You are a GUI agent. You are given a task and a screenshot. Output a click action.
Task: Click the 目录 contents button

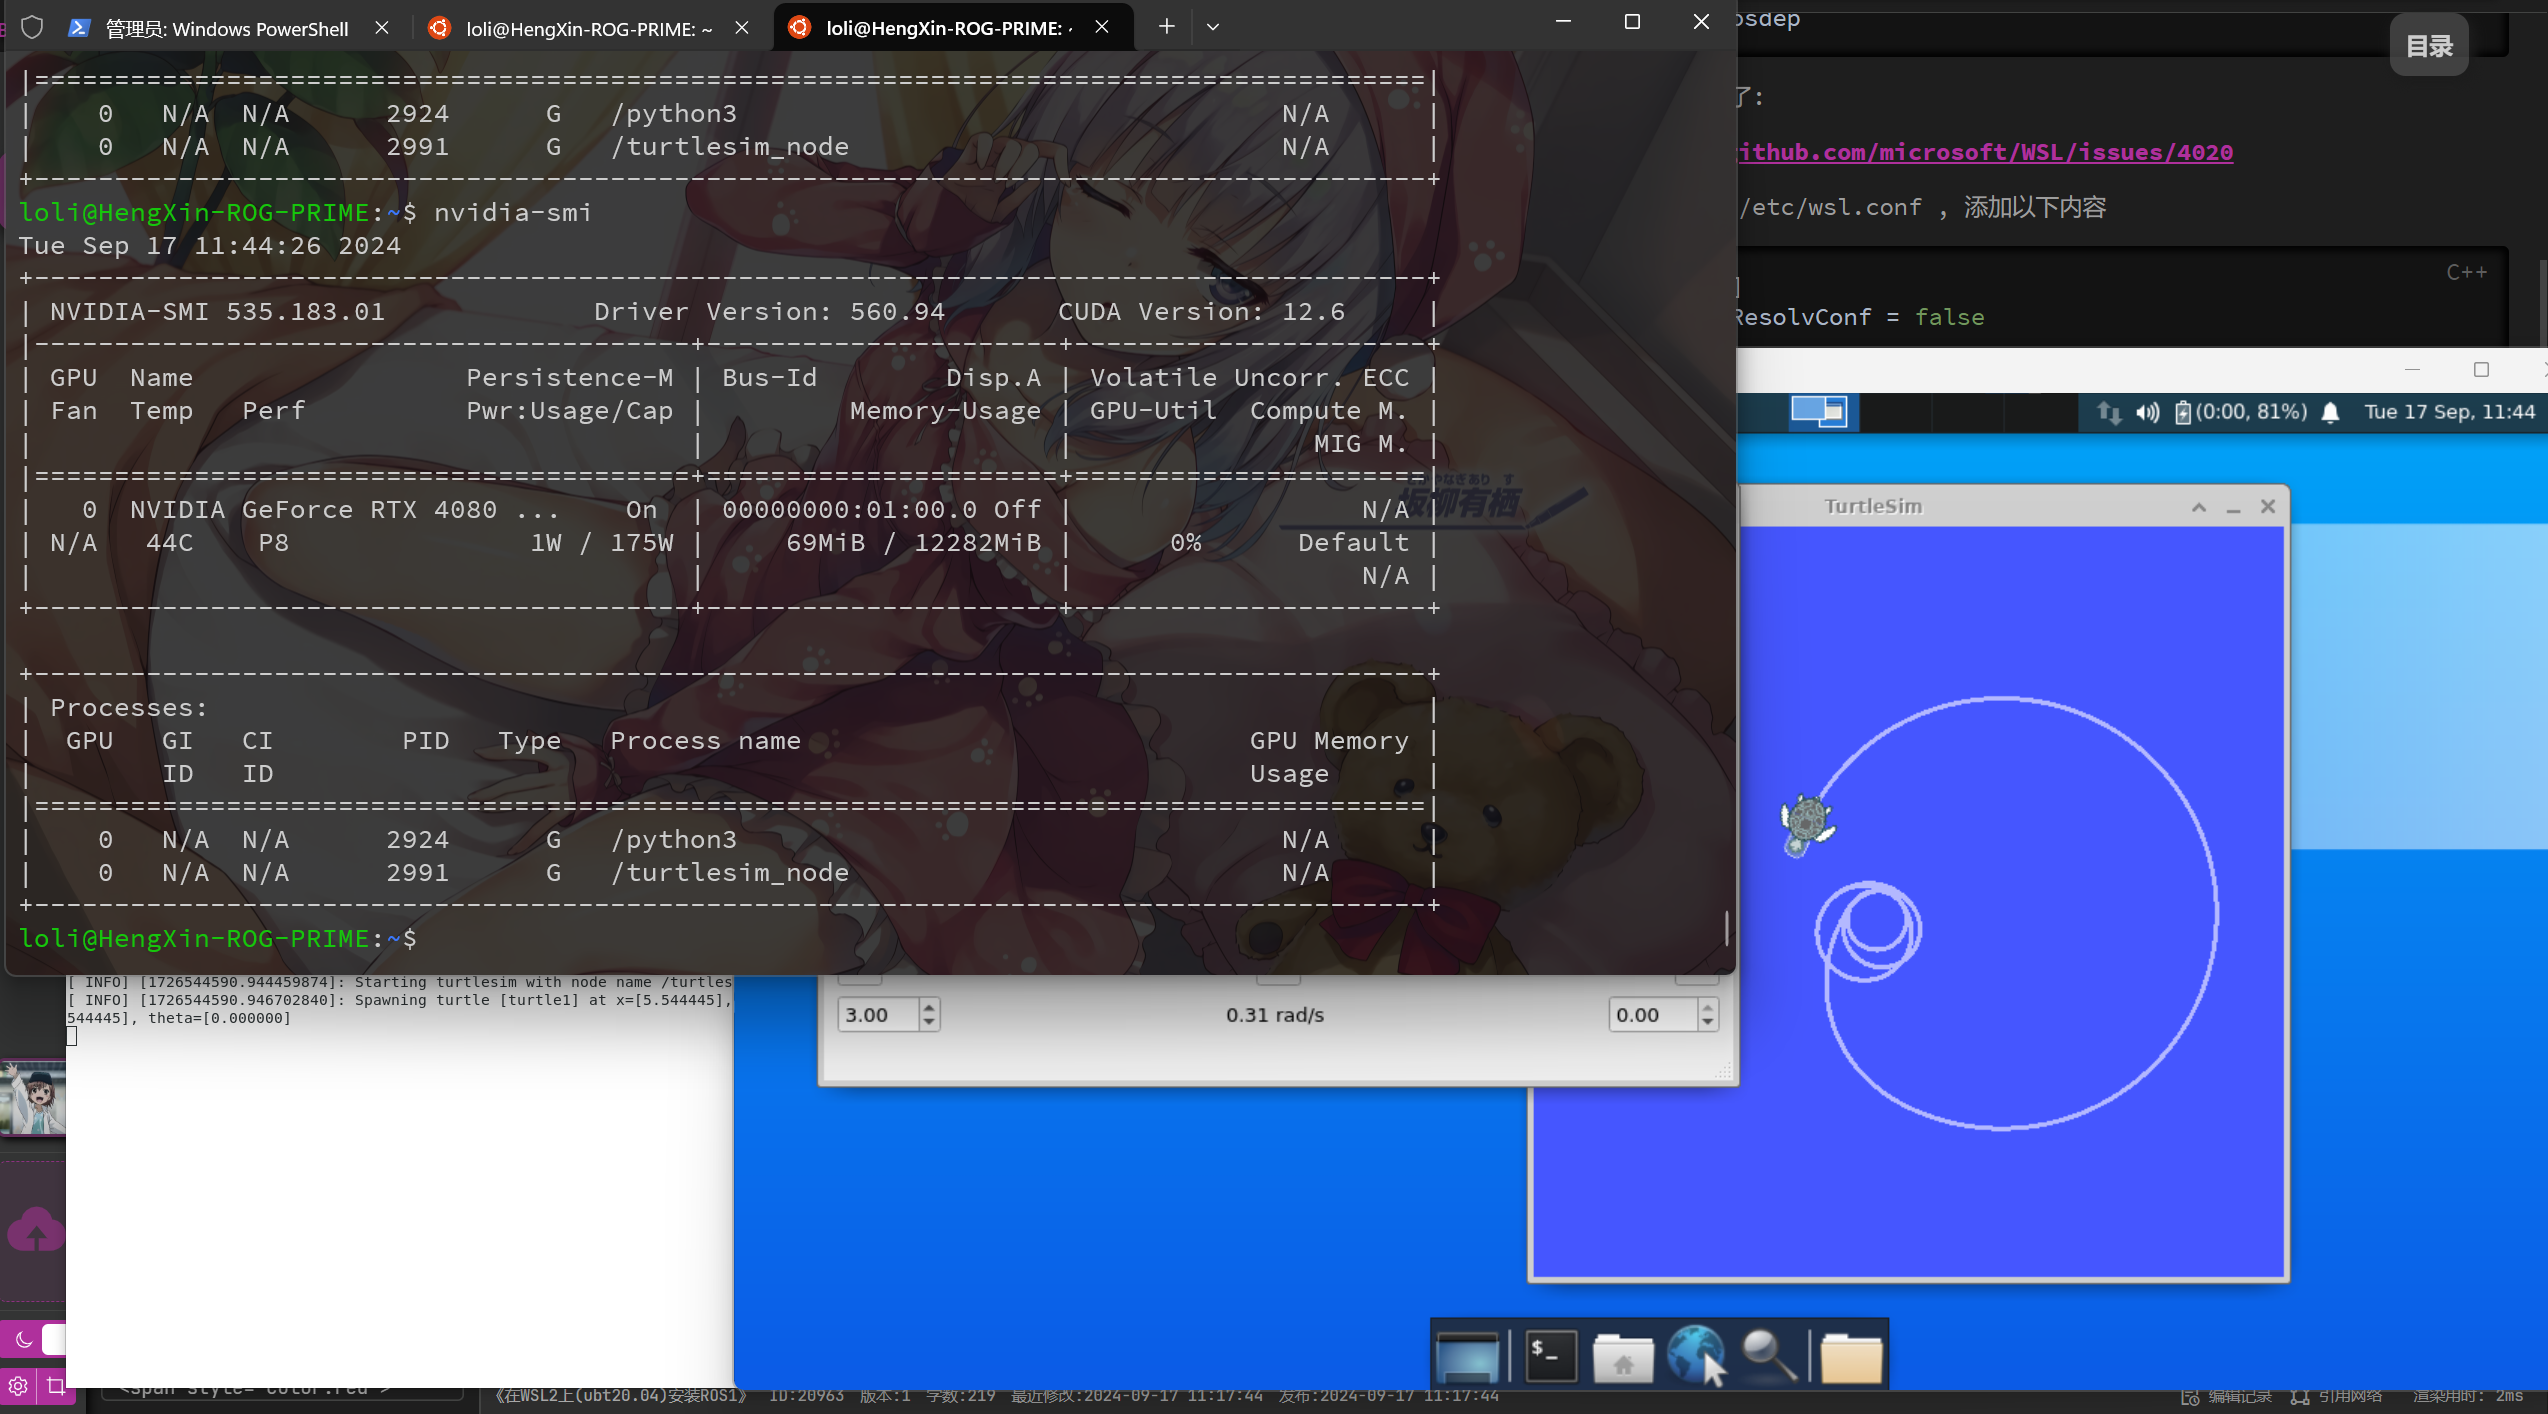[2429, 46]
